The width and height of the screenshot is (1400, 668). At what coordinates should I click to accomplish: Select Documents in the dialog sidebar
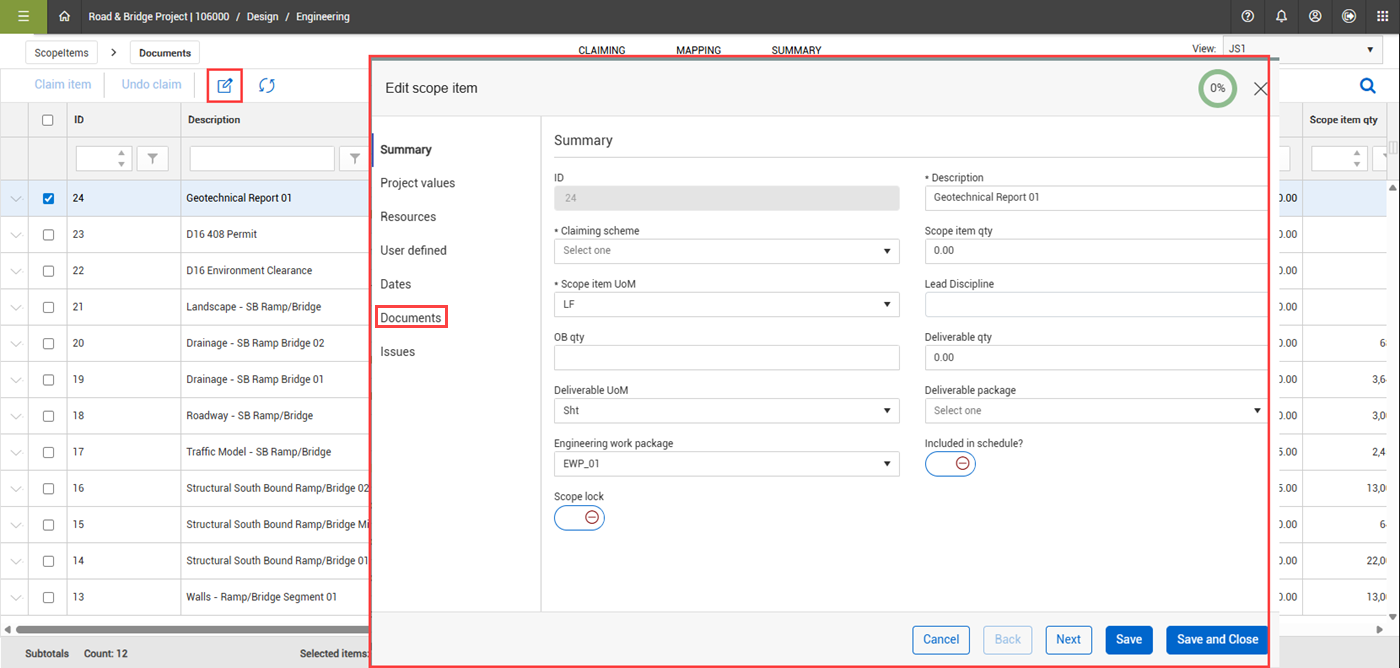(x=411, y=318)
